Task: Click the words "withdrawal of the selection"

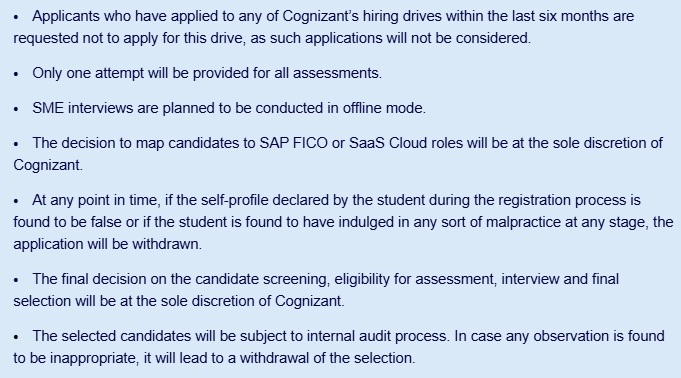Action: 327,358
